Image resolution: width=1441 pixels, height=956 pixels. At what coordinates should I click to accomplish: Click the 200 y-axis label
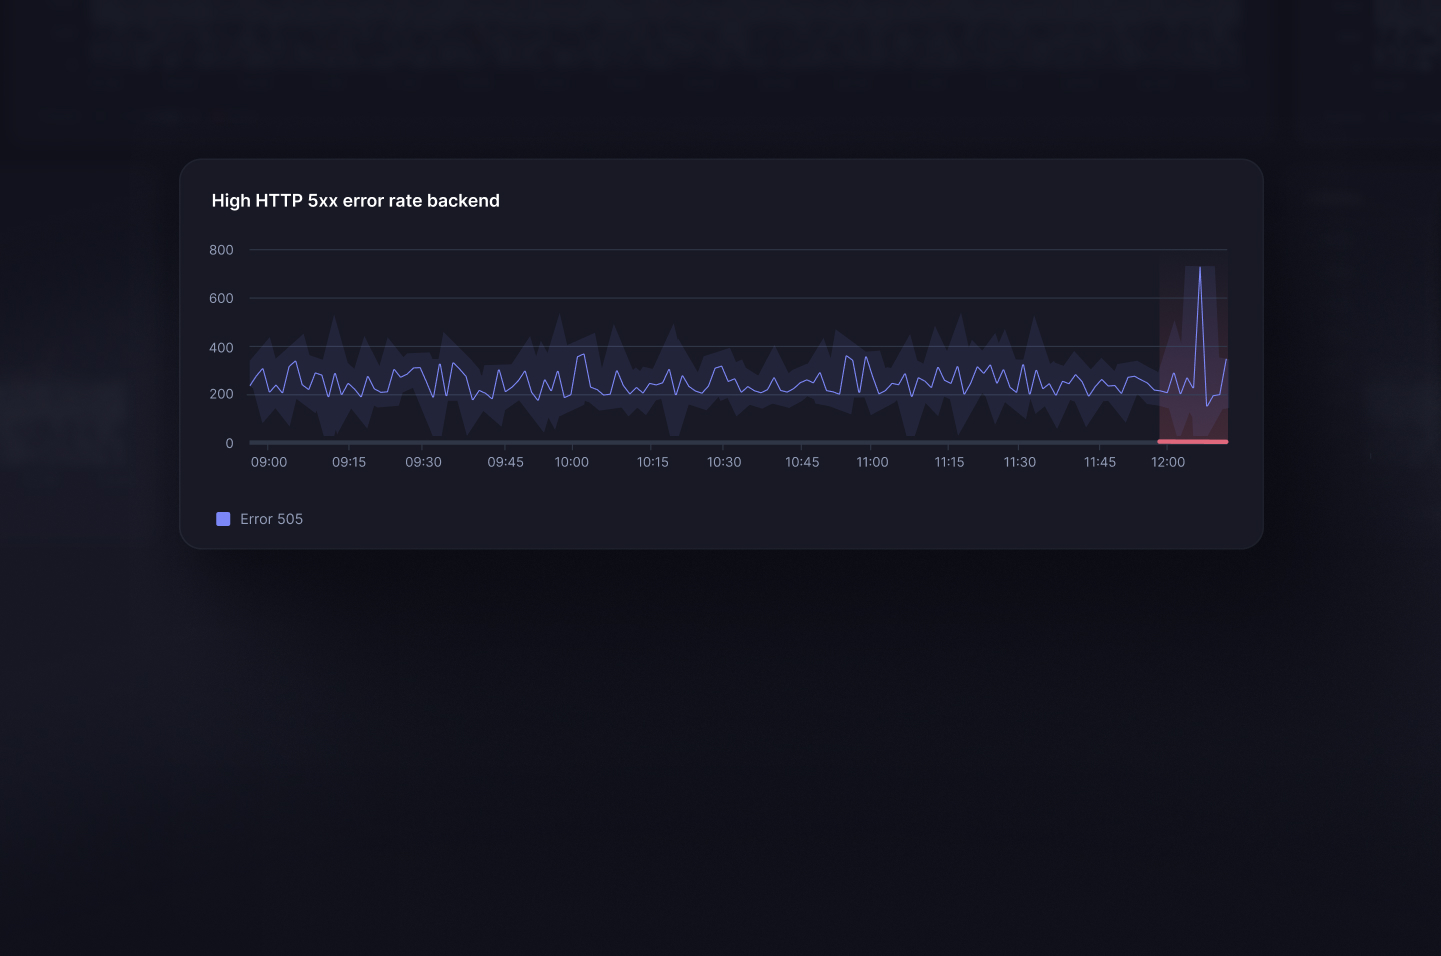pyautogui.click(x=221, y=394)
